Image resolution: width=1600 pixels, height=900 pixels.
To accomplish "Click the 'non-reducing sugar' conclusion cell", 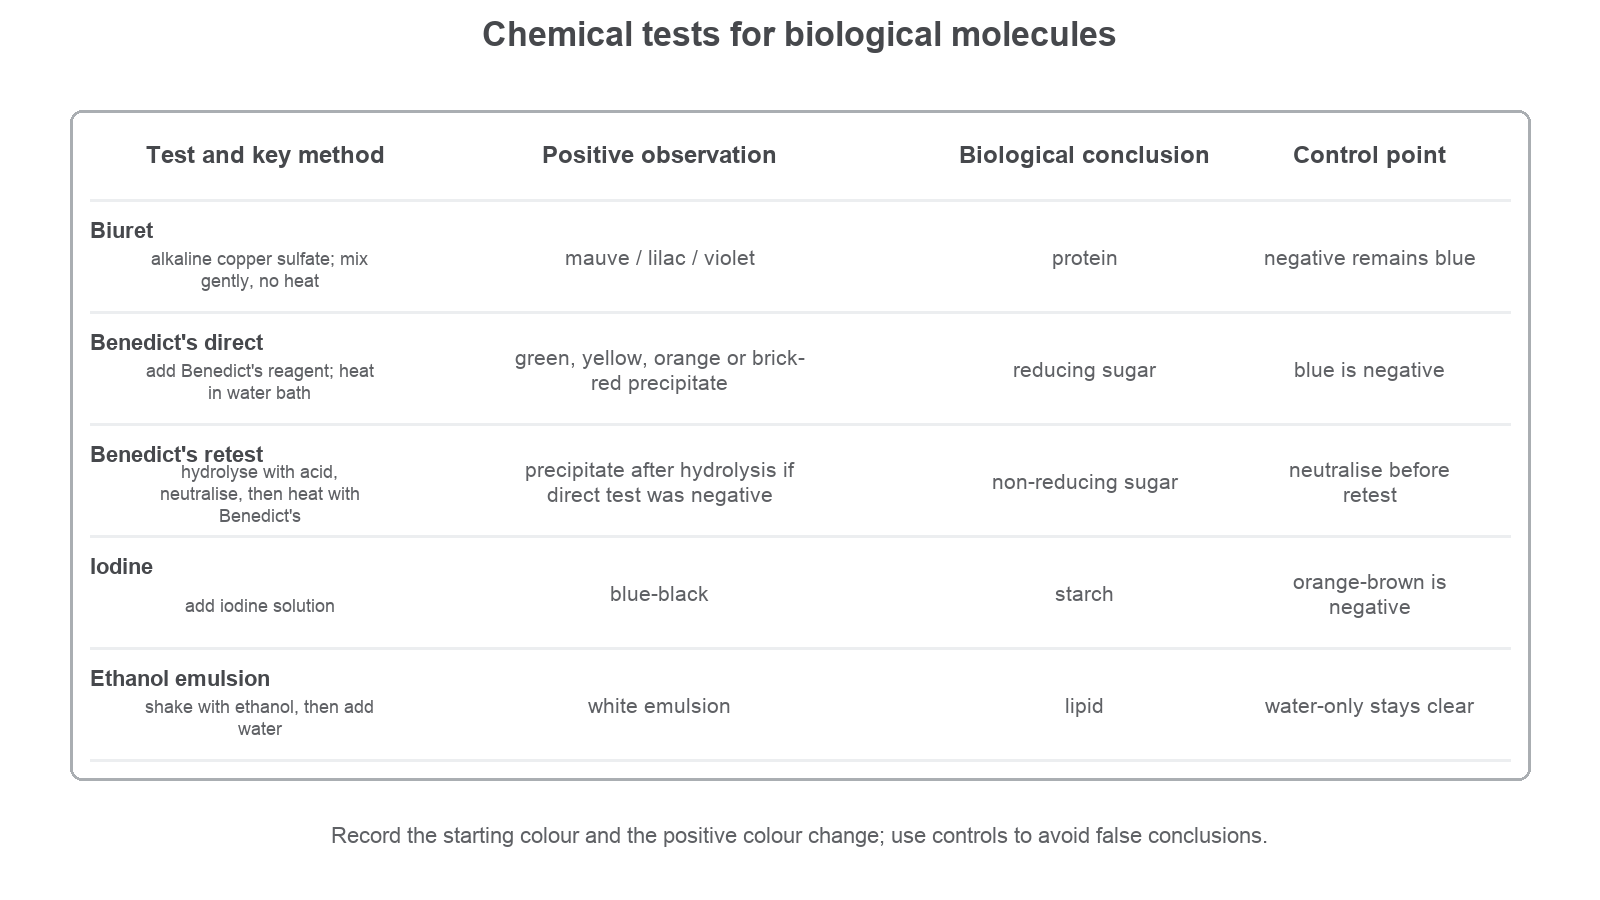I will tap(1084, 482).
